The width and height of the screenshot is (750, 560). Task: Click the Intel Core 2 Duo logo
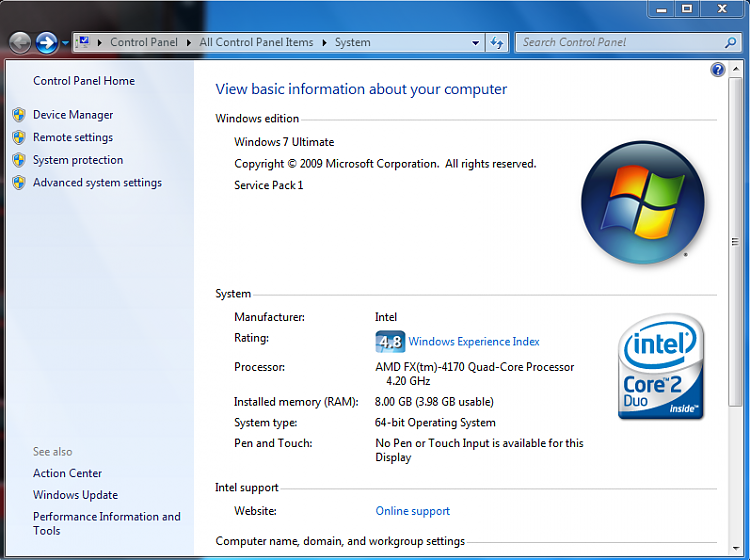click(661, 367)
